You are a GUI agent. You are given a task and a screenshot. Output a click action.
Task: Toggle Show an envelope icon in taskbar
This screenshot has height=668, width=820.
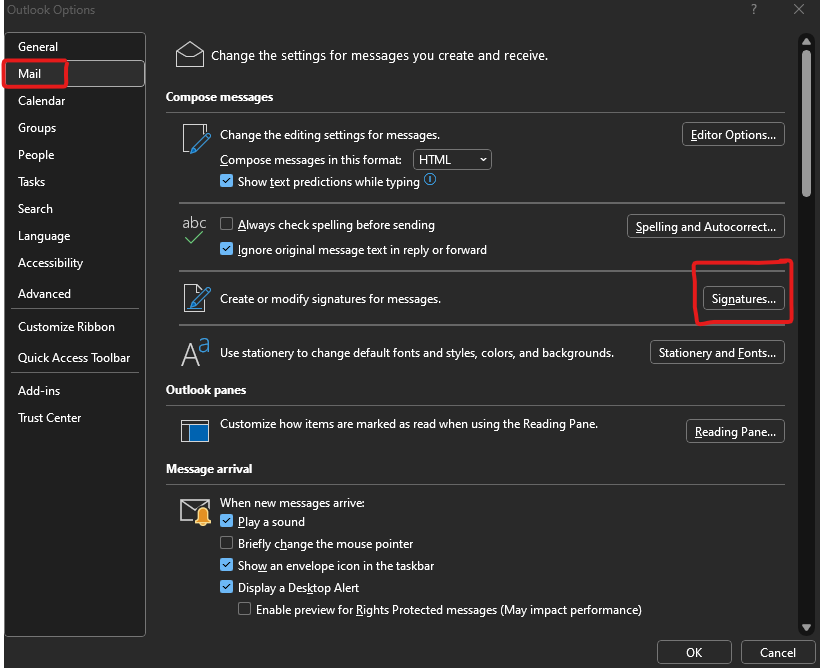pyautogui.click(x=226, y=564)
